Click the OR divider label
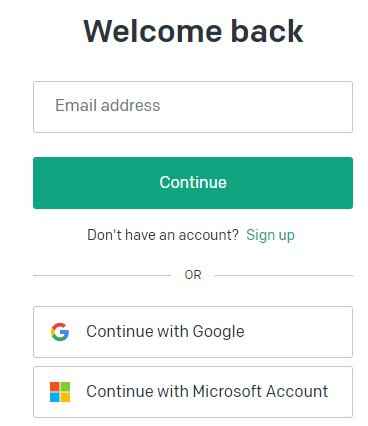Viewport: 368px width, 426px height. (193, 275)
